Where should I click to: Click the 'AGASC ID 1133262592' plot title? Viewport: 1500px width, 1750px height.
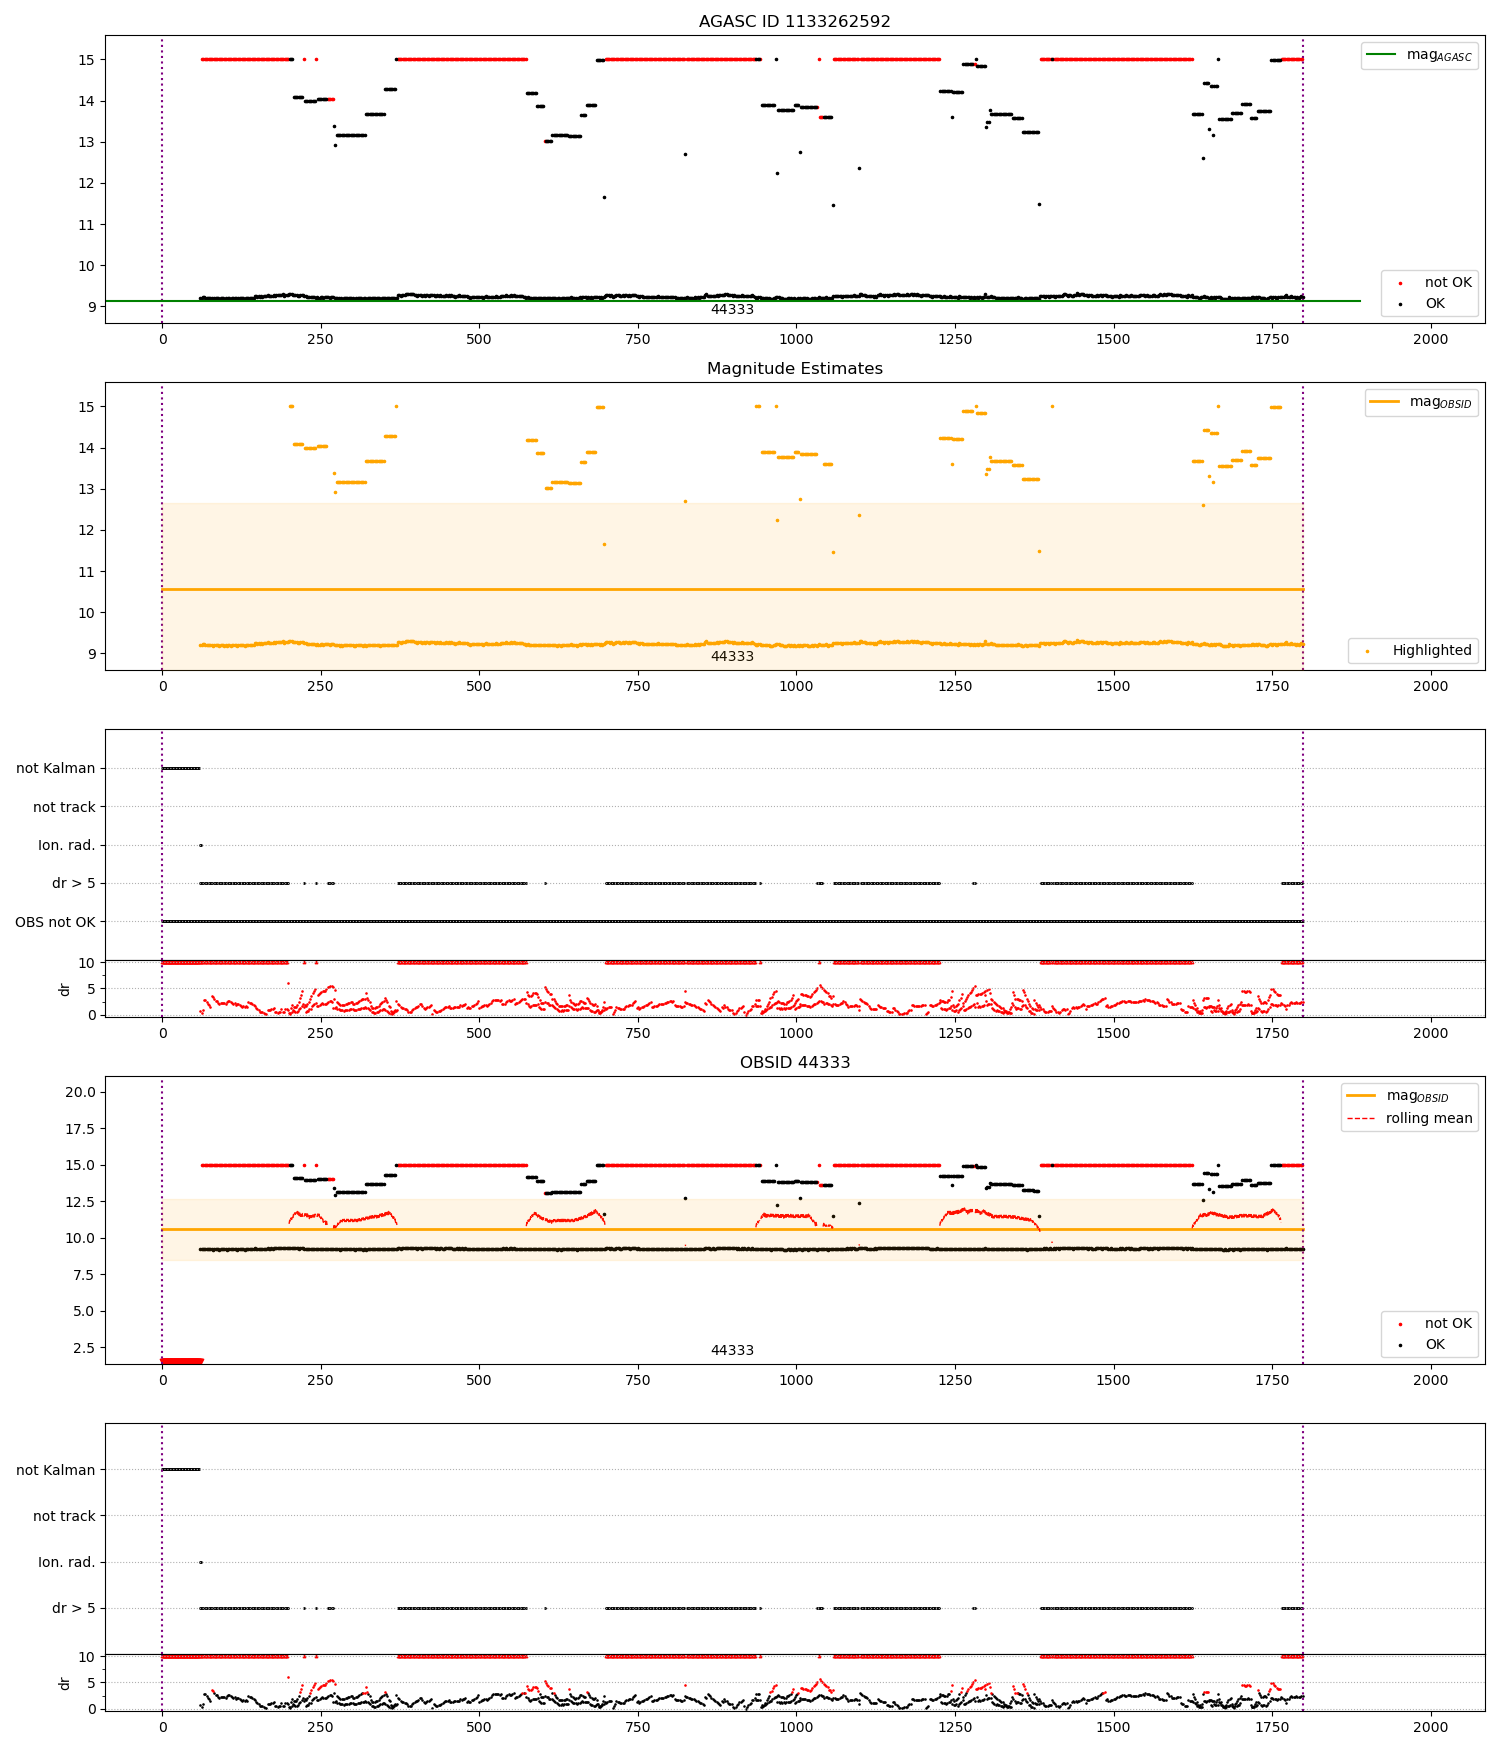[794, 21]
